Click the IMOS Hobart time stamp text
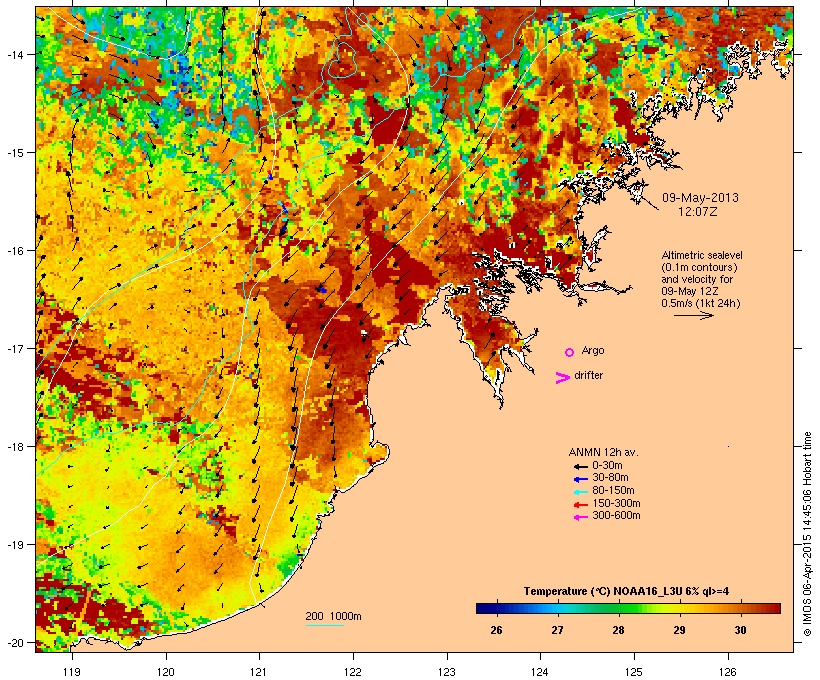 (807, 534)
